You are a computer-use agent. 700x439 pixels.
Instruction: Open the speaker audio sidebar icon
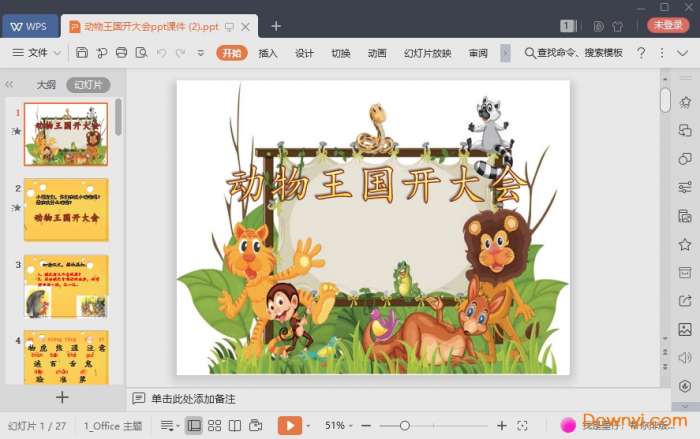[685, 358]
